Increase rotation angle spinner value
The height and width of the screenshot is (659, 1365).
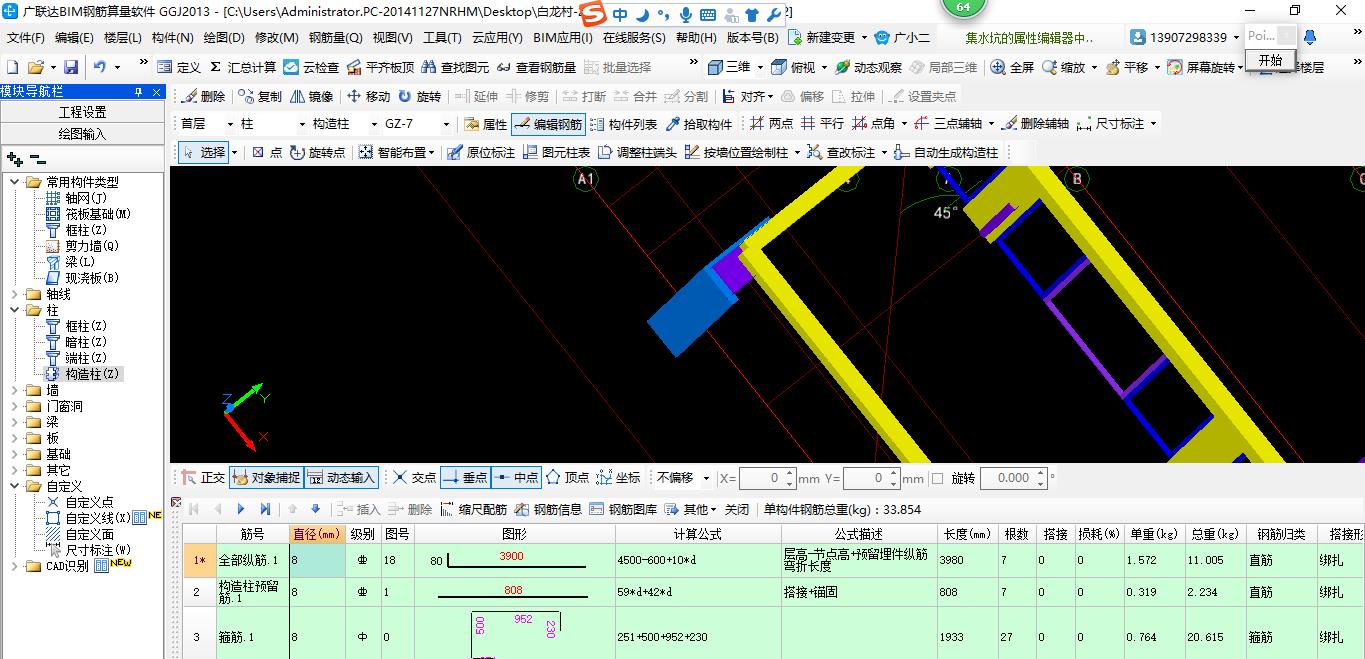click(x=1039, y=473)
